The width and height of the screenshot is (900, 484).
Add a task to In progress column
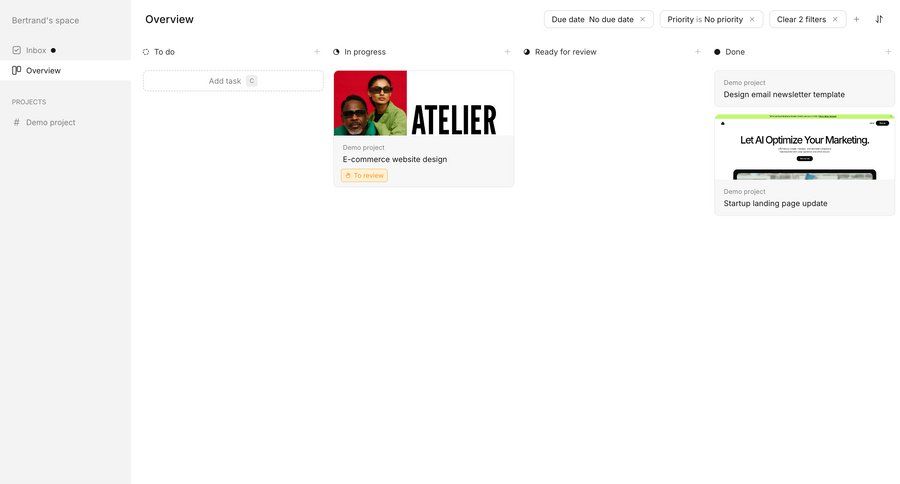[x=507, y=52]
